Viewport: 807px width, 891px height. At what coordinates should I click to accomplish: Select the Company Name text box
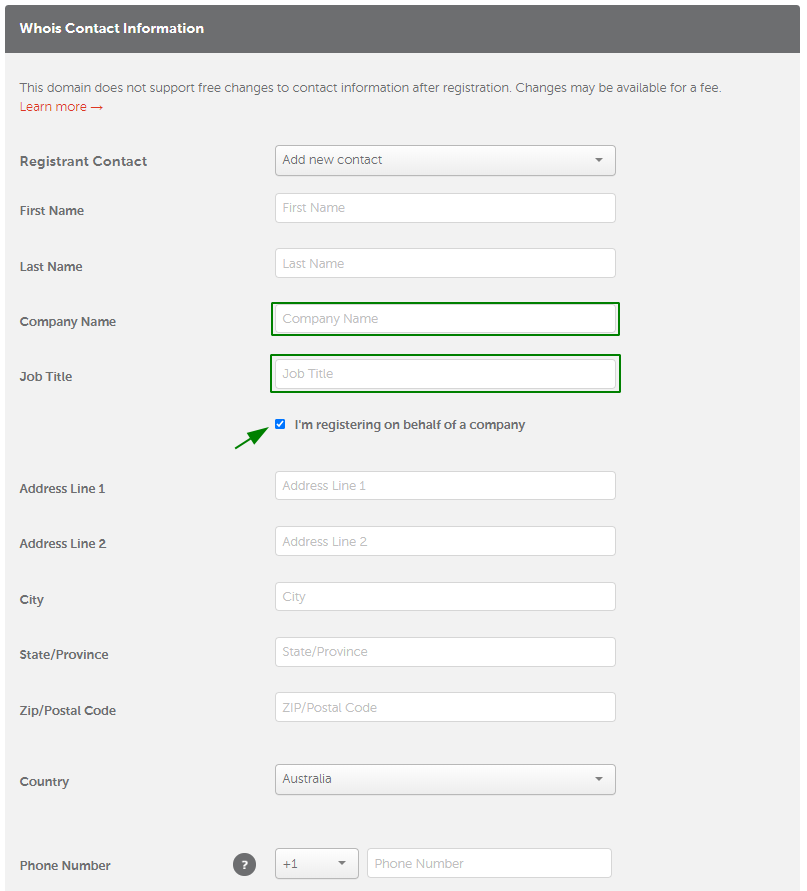coord(445,319)
